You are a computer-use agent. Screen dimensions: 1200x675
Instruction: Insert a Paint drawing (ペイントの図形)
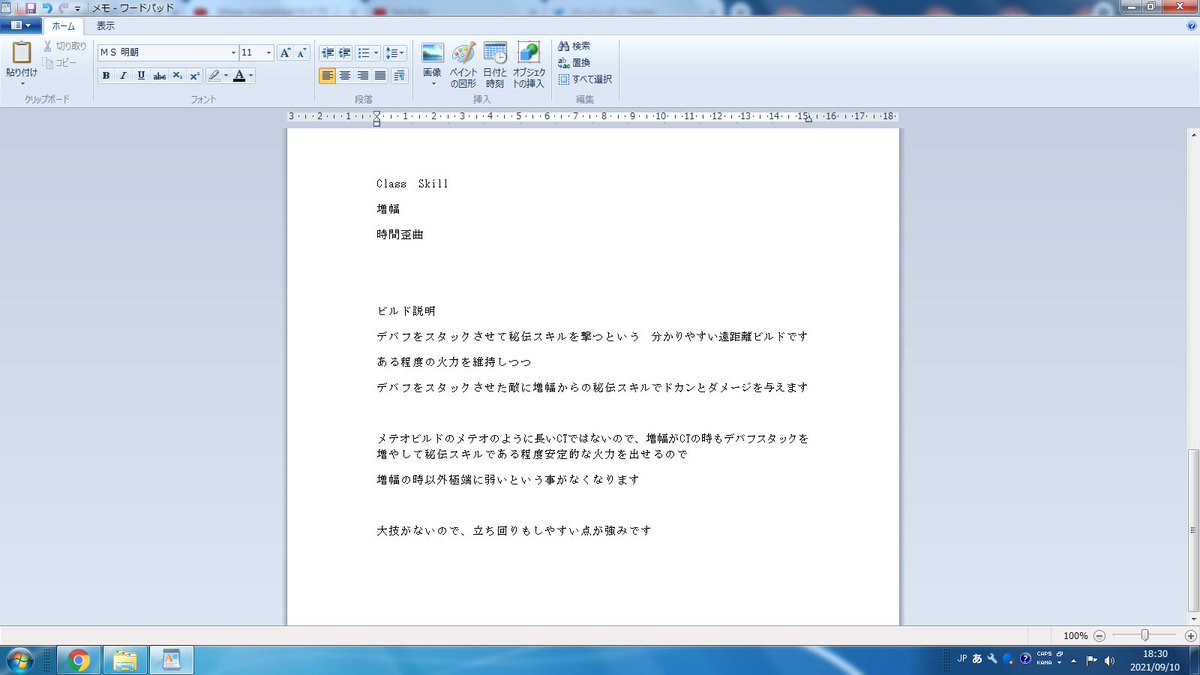(x=463, y=65)
